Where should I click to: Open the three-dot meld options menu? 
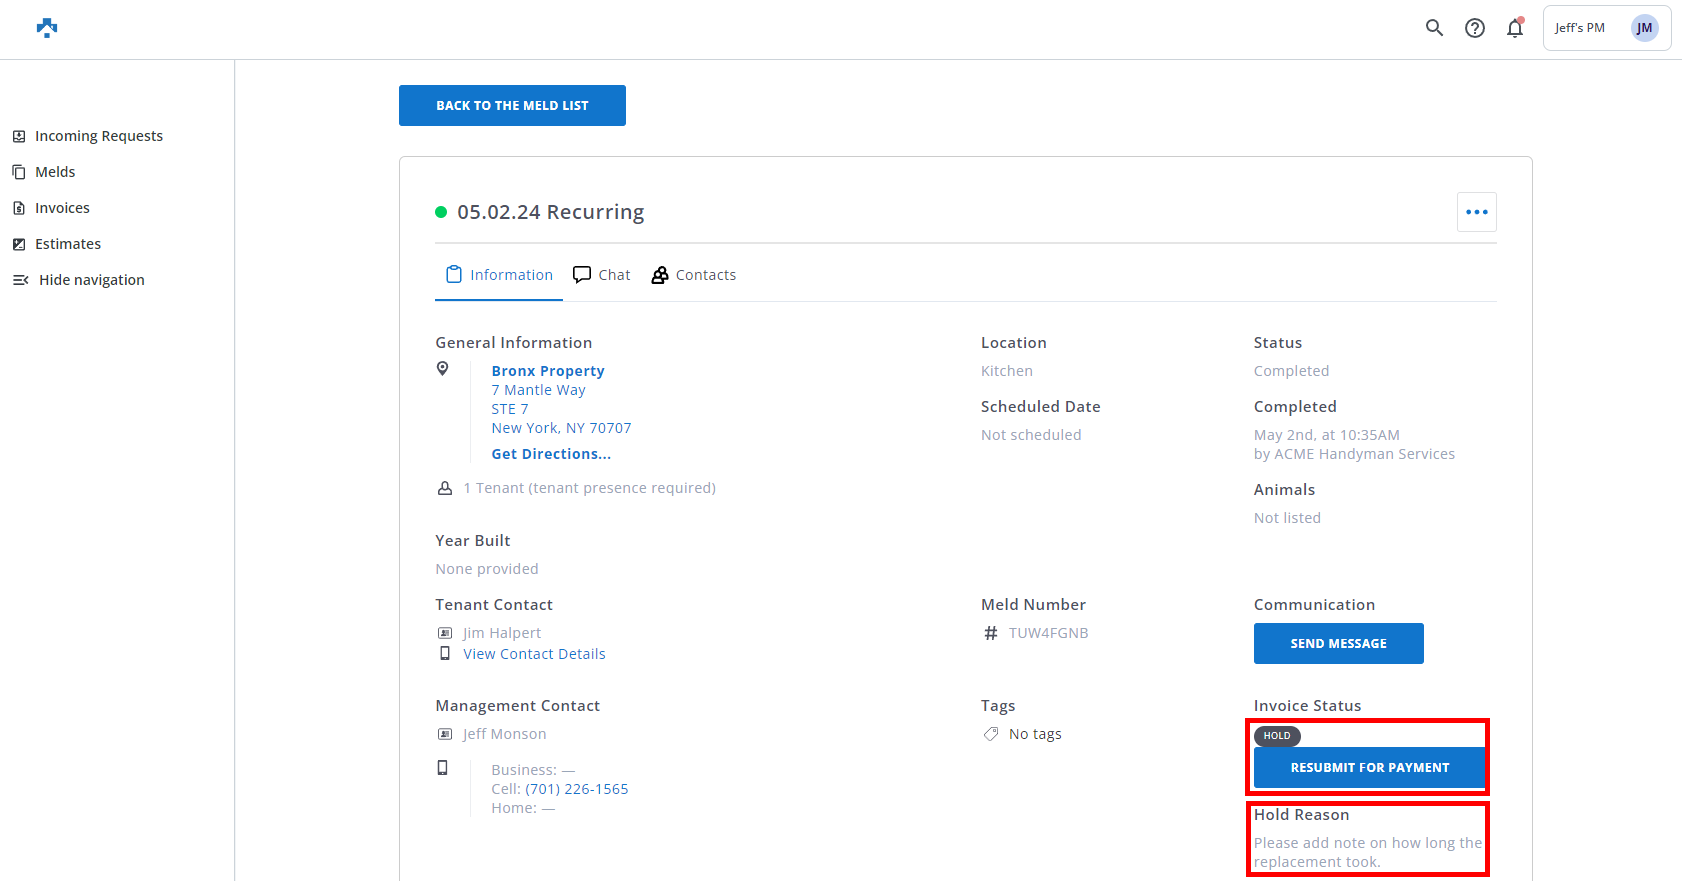1476,212
